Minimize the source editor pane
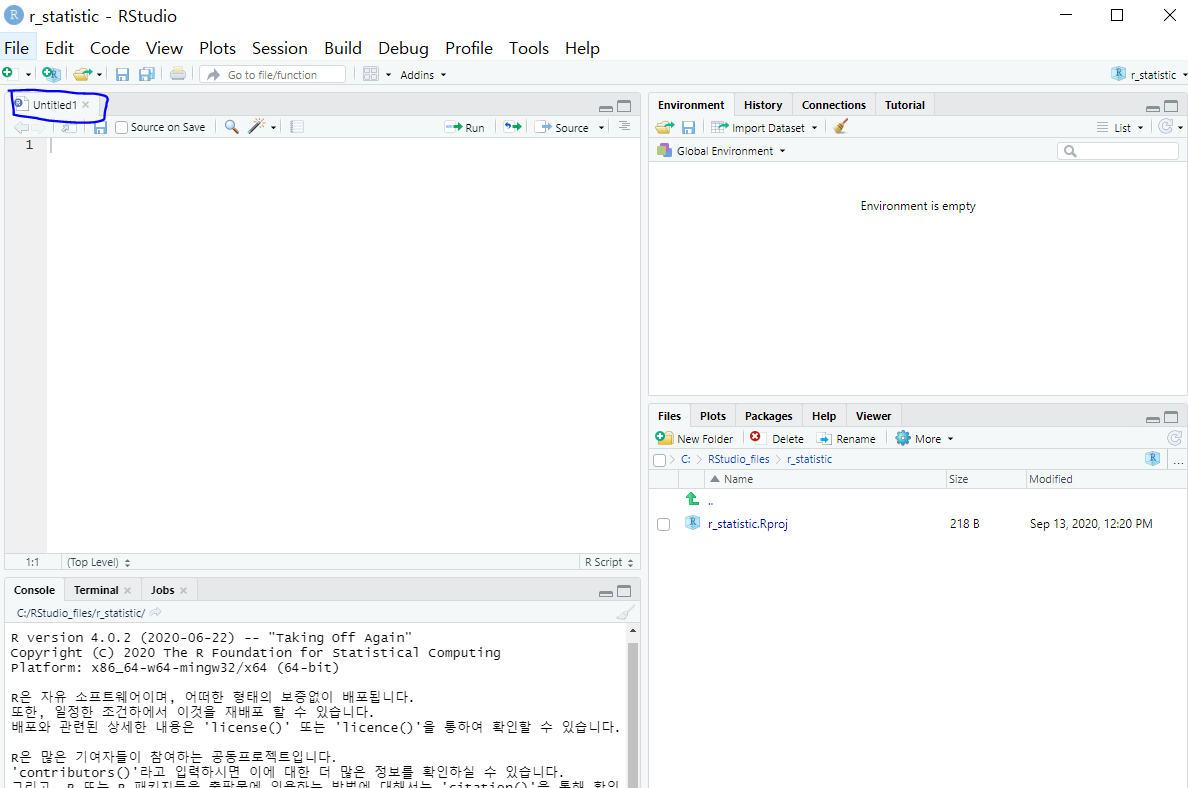 pos(605,108)
